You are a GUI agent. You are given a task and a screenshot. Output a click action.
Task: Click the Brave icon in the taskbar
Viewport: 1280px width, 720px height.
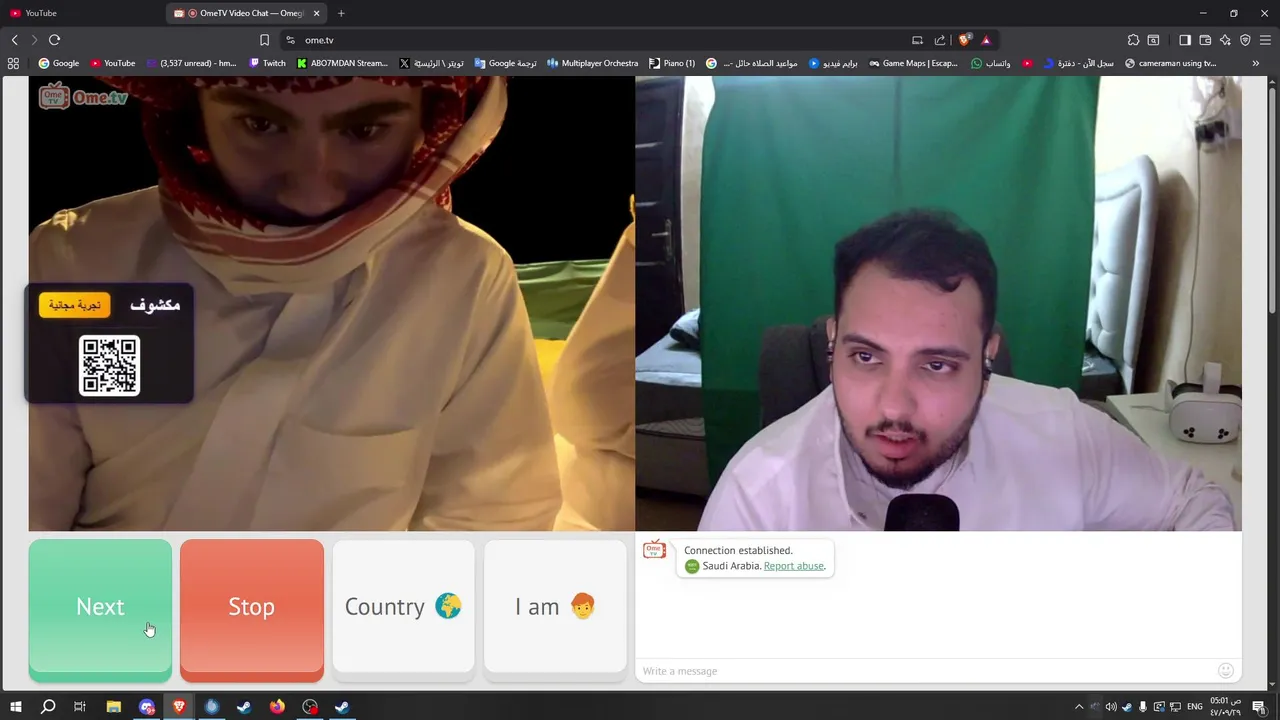[179, 707]
